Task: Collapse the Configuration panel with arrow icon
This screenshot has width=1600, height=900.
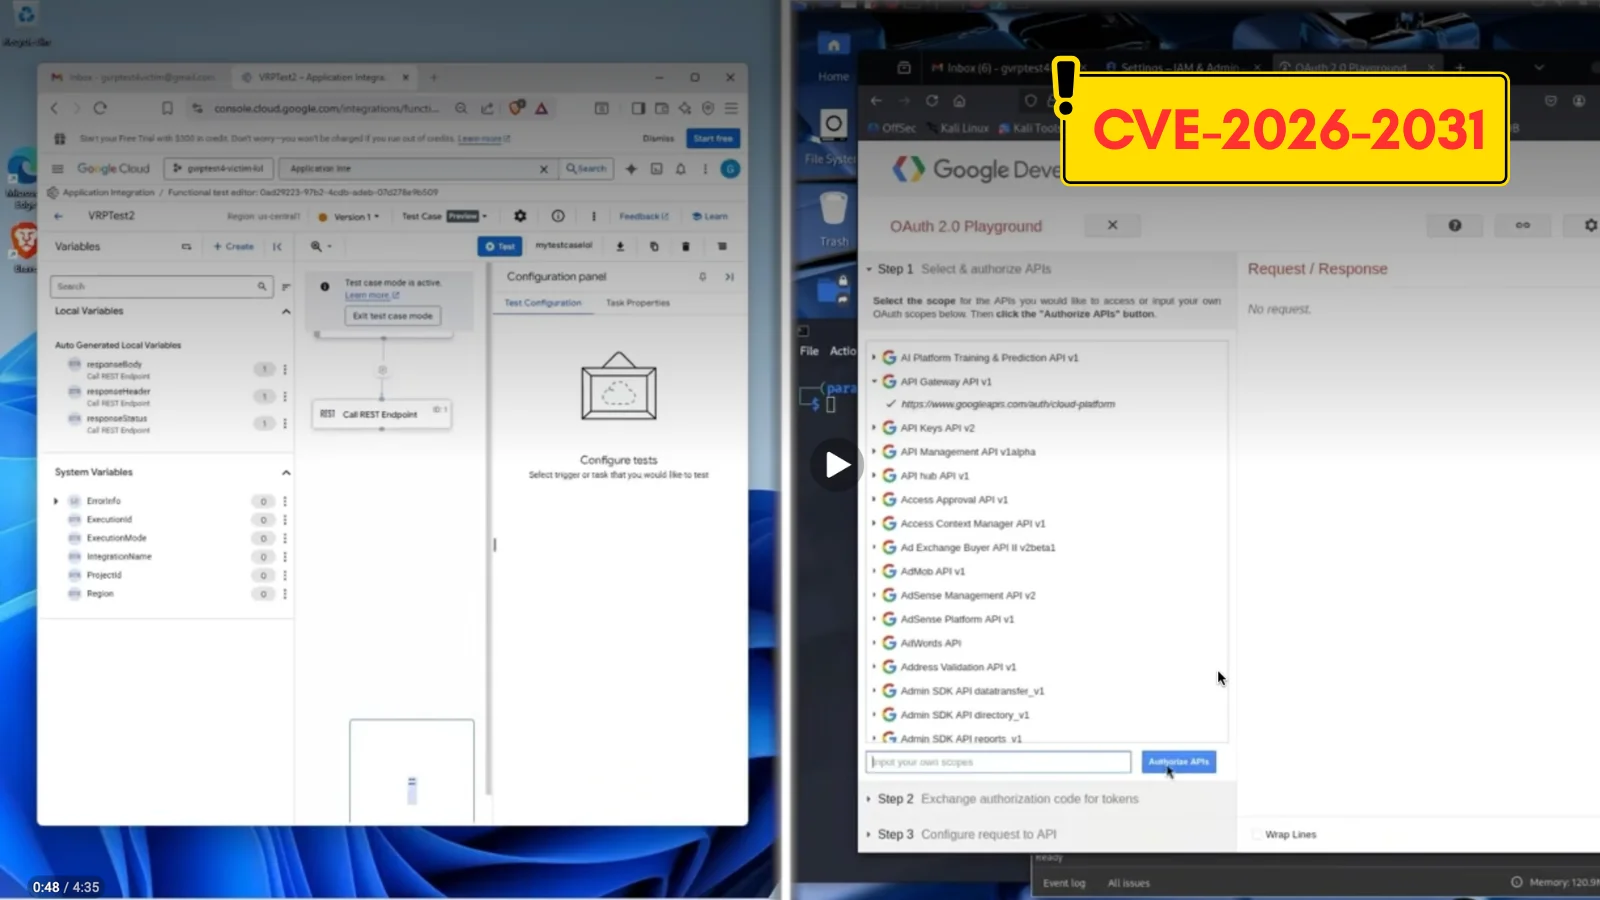Action: (729, 277)
